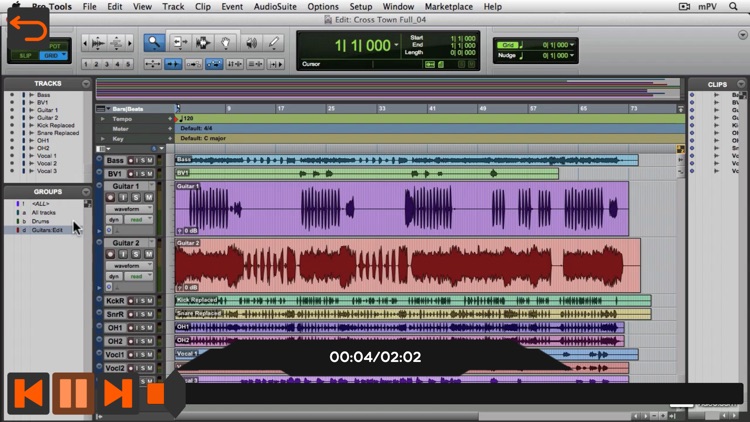Select the Zoomer magnifier tool
The width and height of the screenshot is (750, 422).
[154, 43]
